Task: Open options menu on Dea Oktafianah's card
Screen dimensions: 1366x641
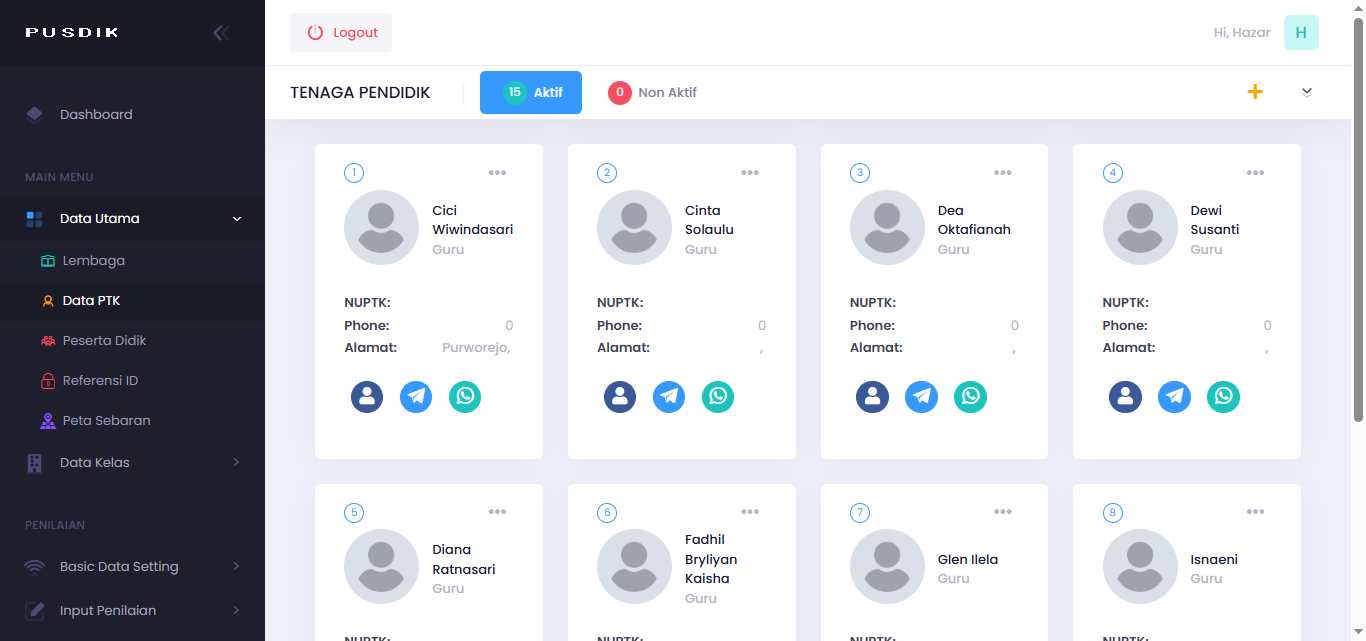Action: pyautogui.click(x=1003, y=173)
